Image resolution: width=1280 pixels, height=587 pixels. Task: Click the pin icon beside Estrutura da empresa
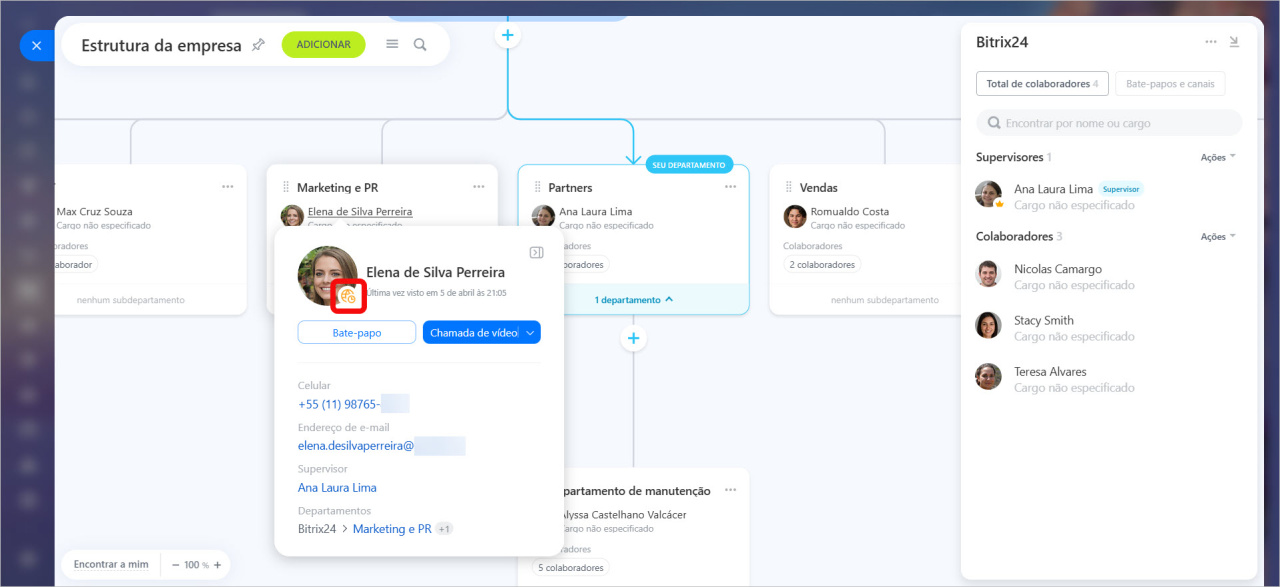pyautogui.click(x=258, y=45)
